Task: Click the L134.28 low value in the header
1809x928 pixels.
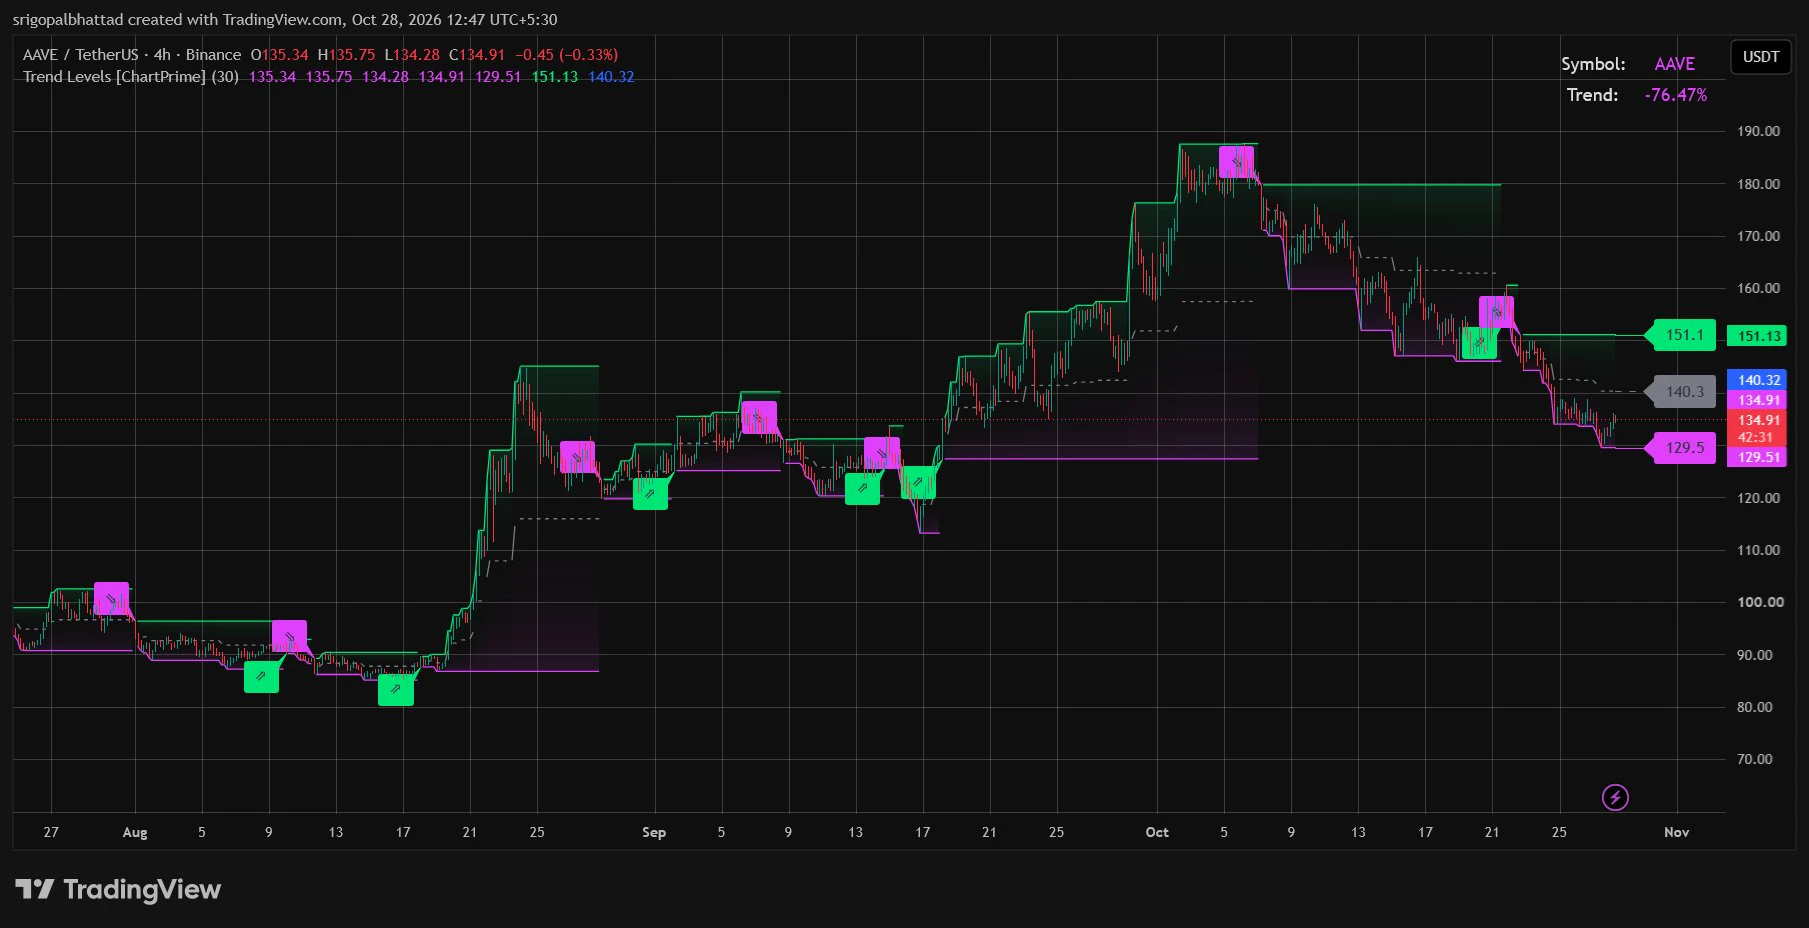Action: pos(412,55)
